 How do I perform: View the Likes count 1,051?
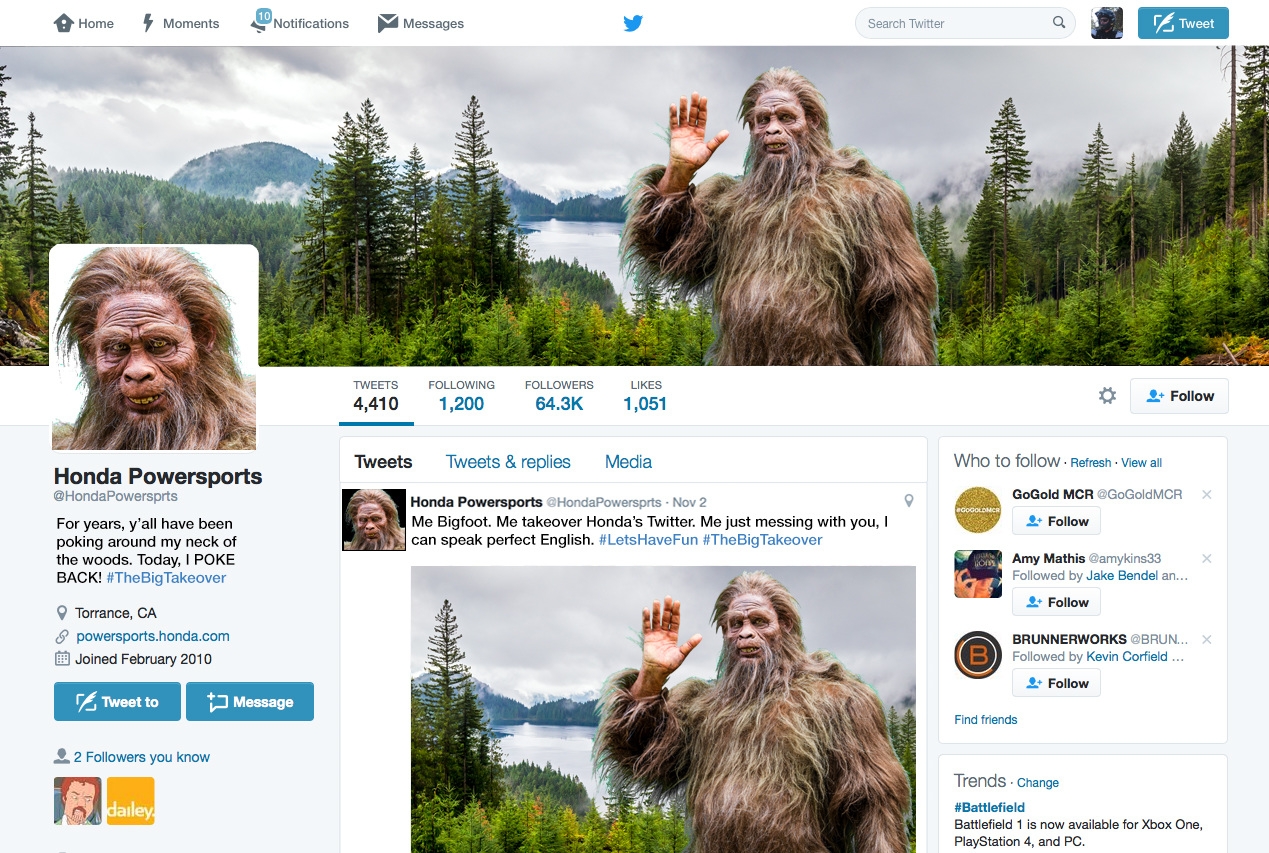645,396
